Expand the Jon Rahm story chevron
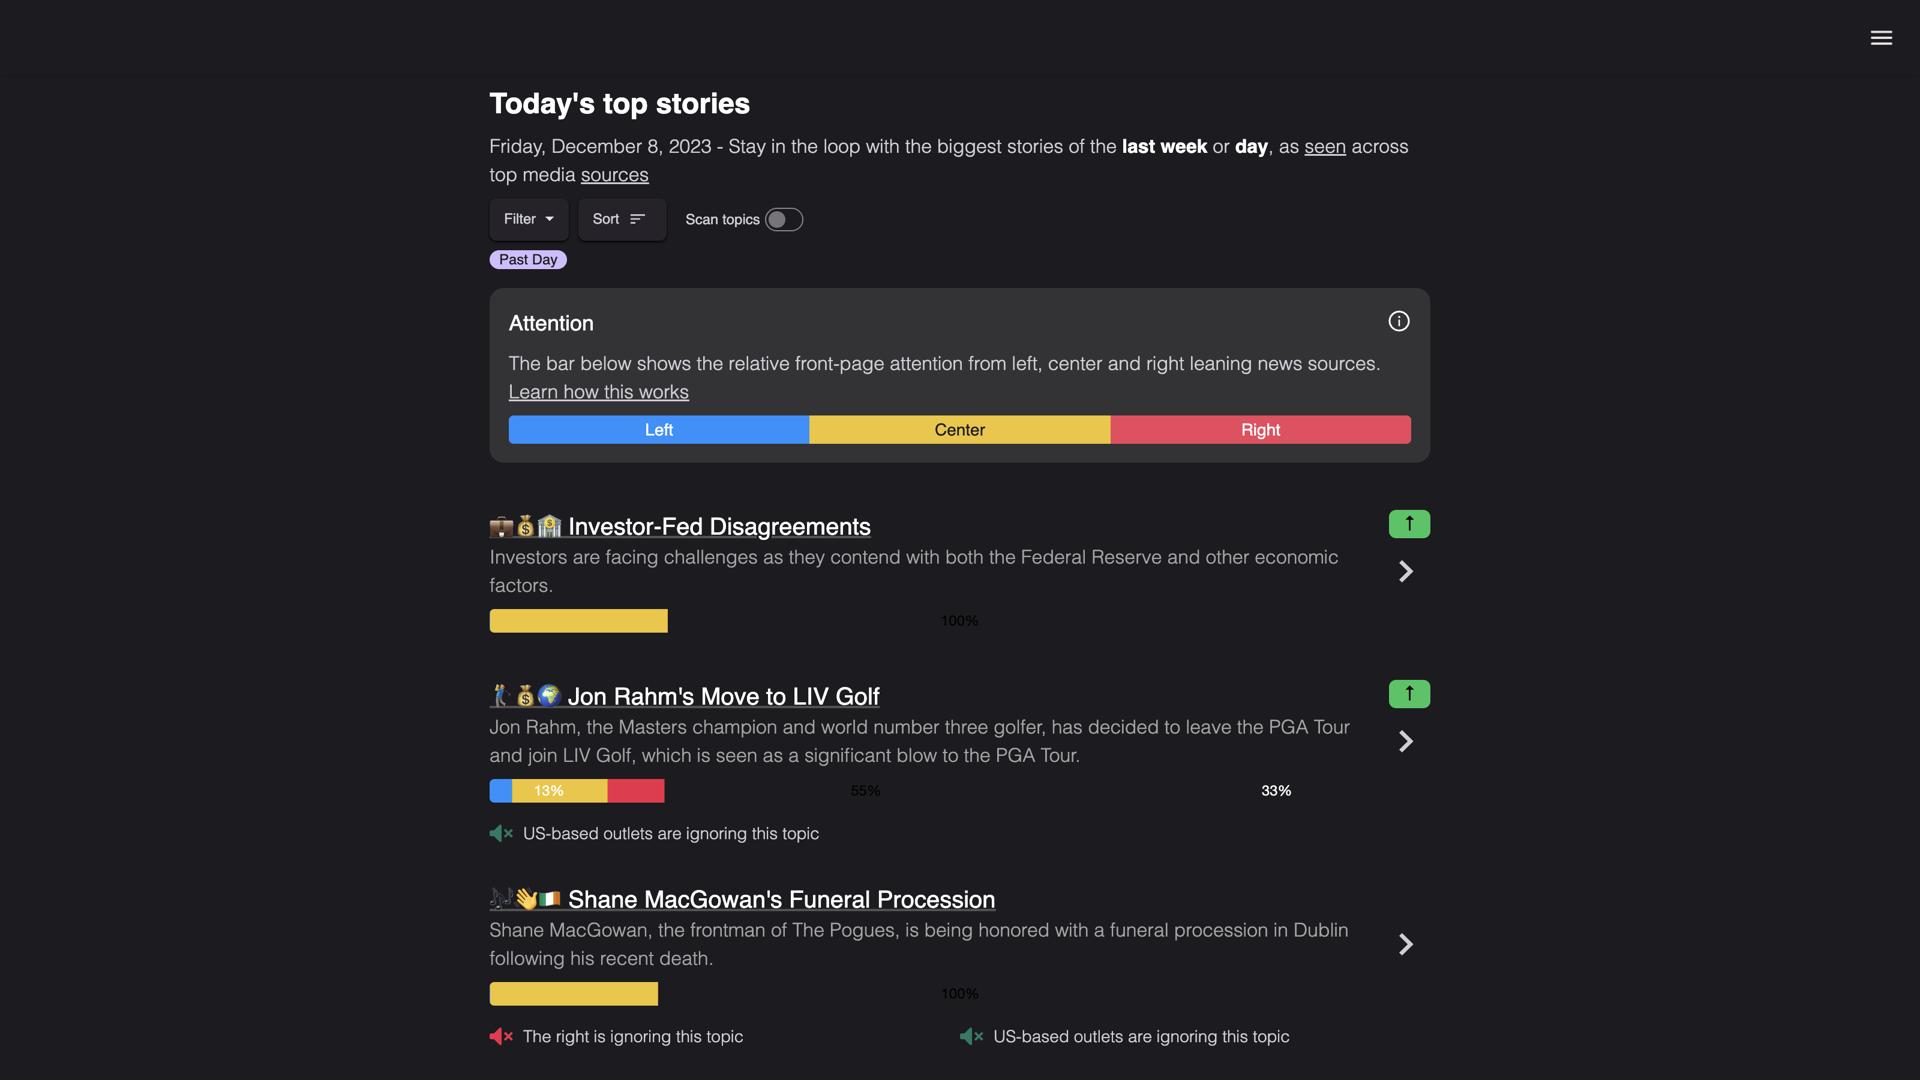This screenshot has width=1920, height=1080. tap(1405, 741)
